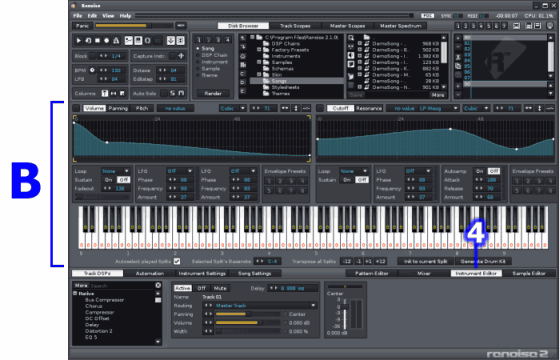Click the magnifier search icon in file browser
This screenshot has width=560, height=360.
(351, 38)
